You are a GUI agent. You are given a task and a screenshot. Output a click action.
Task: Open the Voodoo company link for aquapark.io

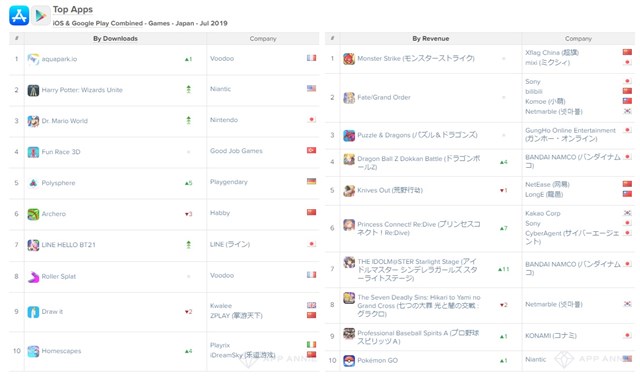(222, 58)
